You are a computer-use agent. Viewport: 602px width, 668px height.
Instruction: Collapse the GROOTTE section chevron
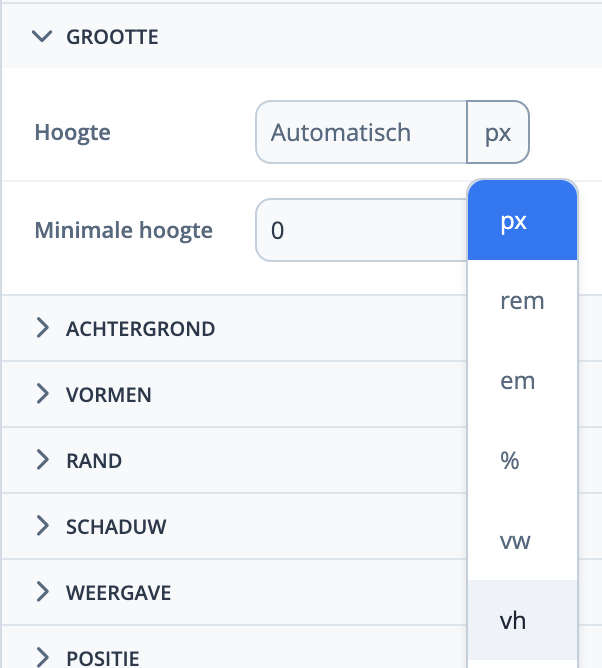point(41,37)
